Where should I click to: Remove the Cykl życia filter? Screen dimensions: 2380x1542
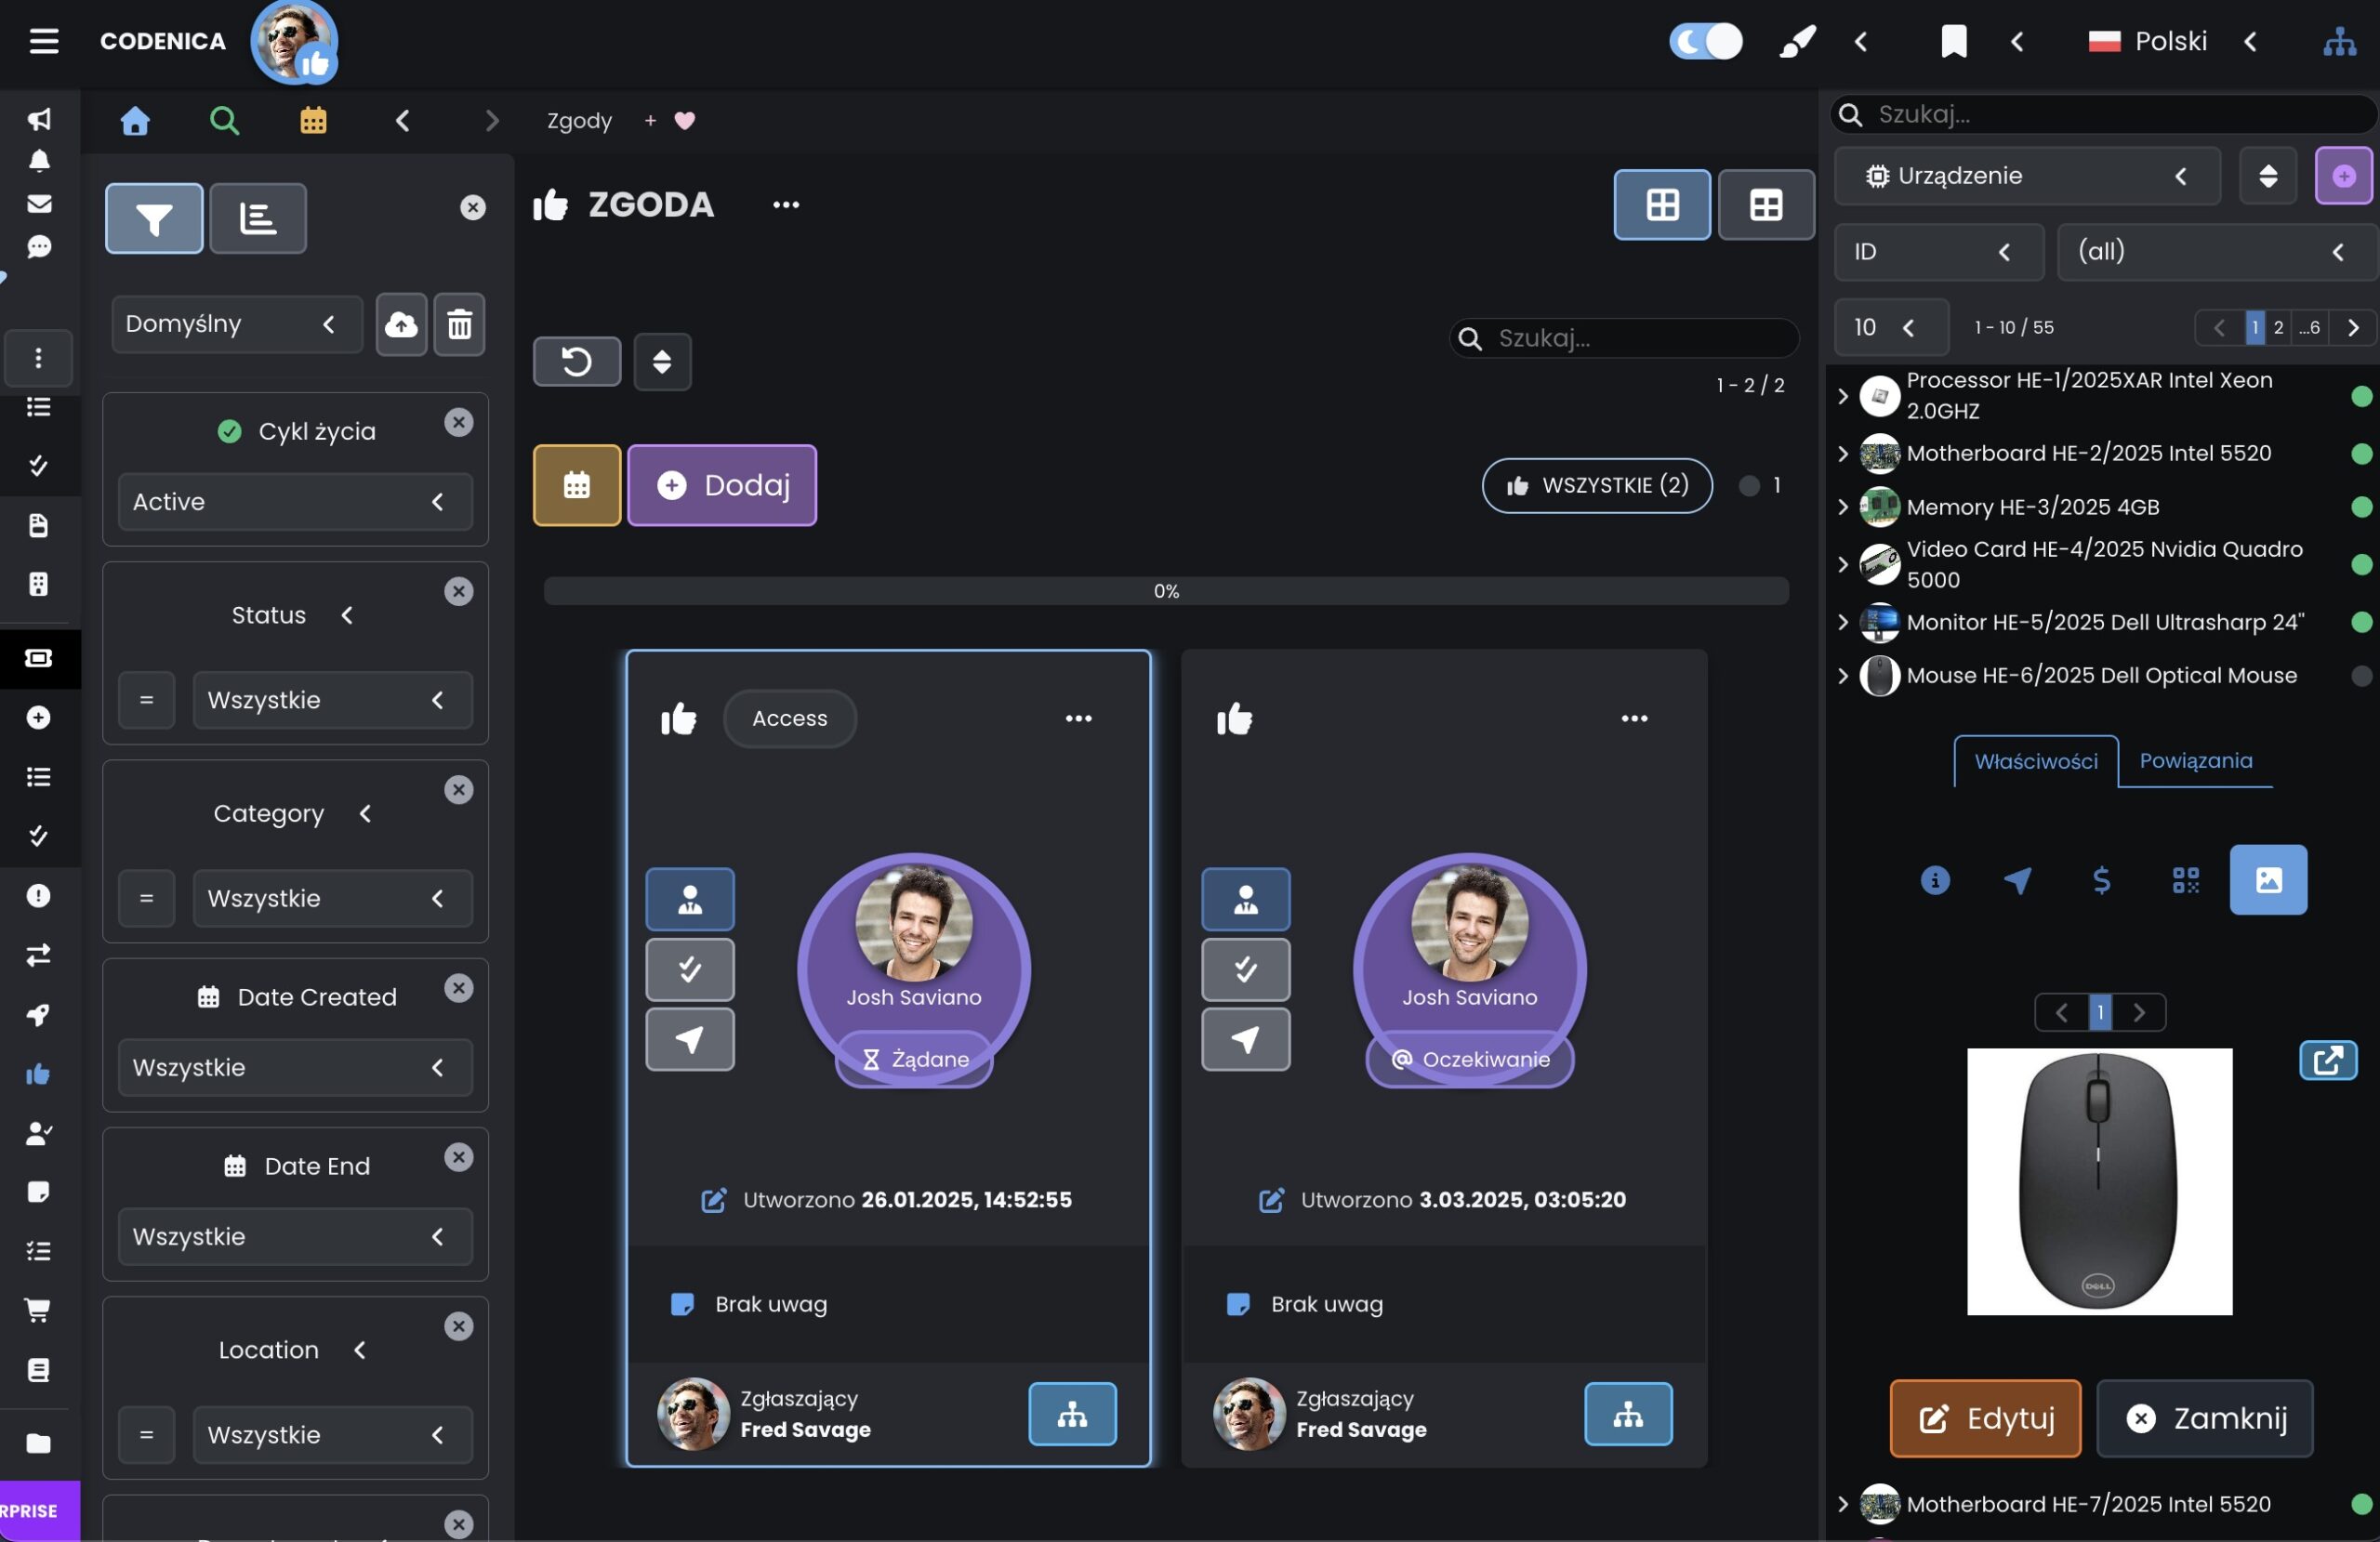(458, 422)
